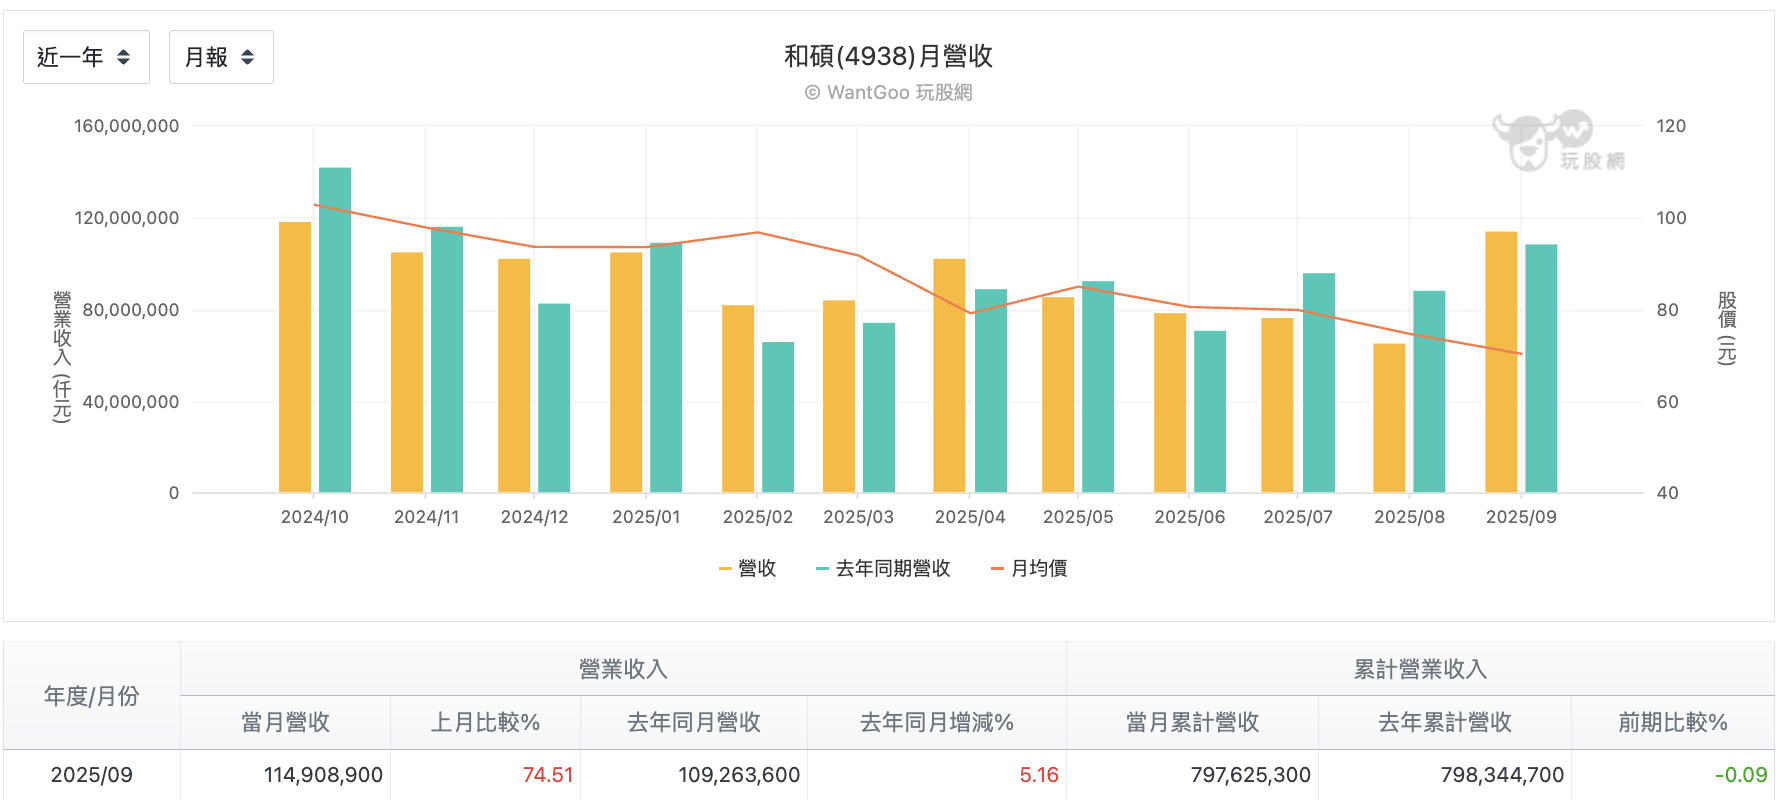This screenshot has width=1780, height=800.
Task: Toggle the 去年同期營收 legend series
Action: [883, 569]
